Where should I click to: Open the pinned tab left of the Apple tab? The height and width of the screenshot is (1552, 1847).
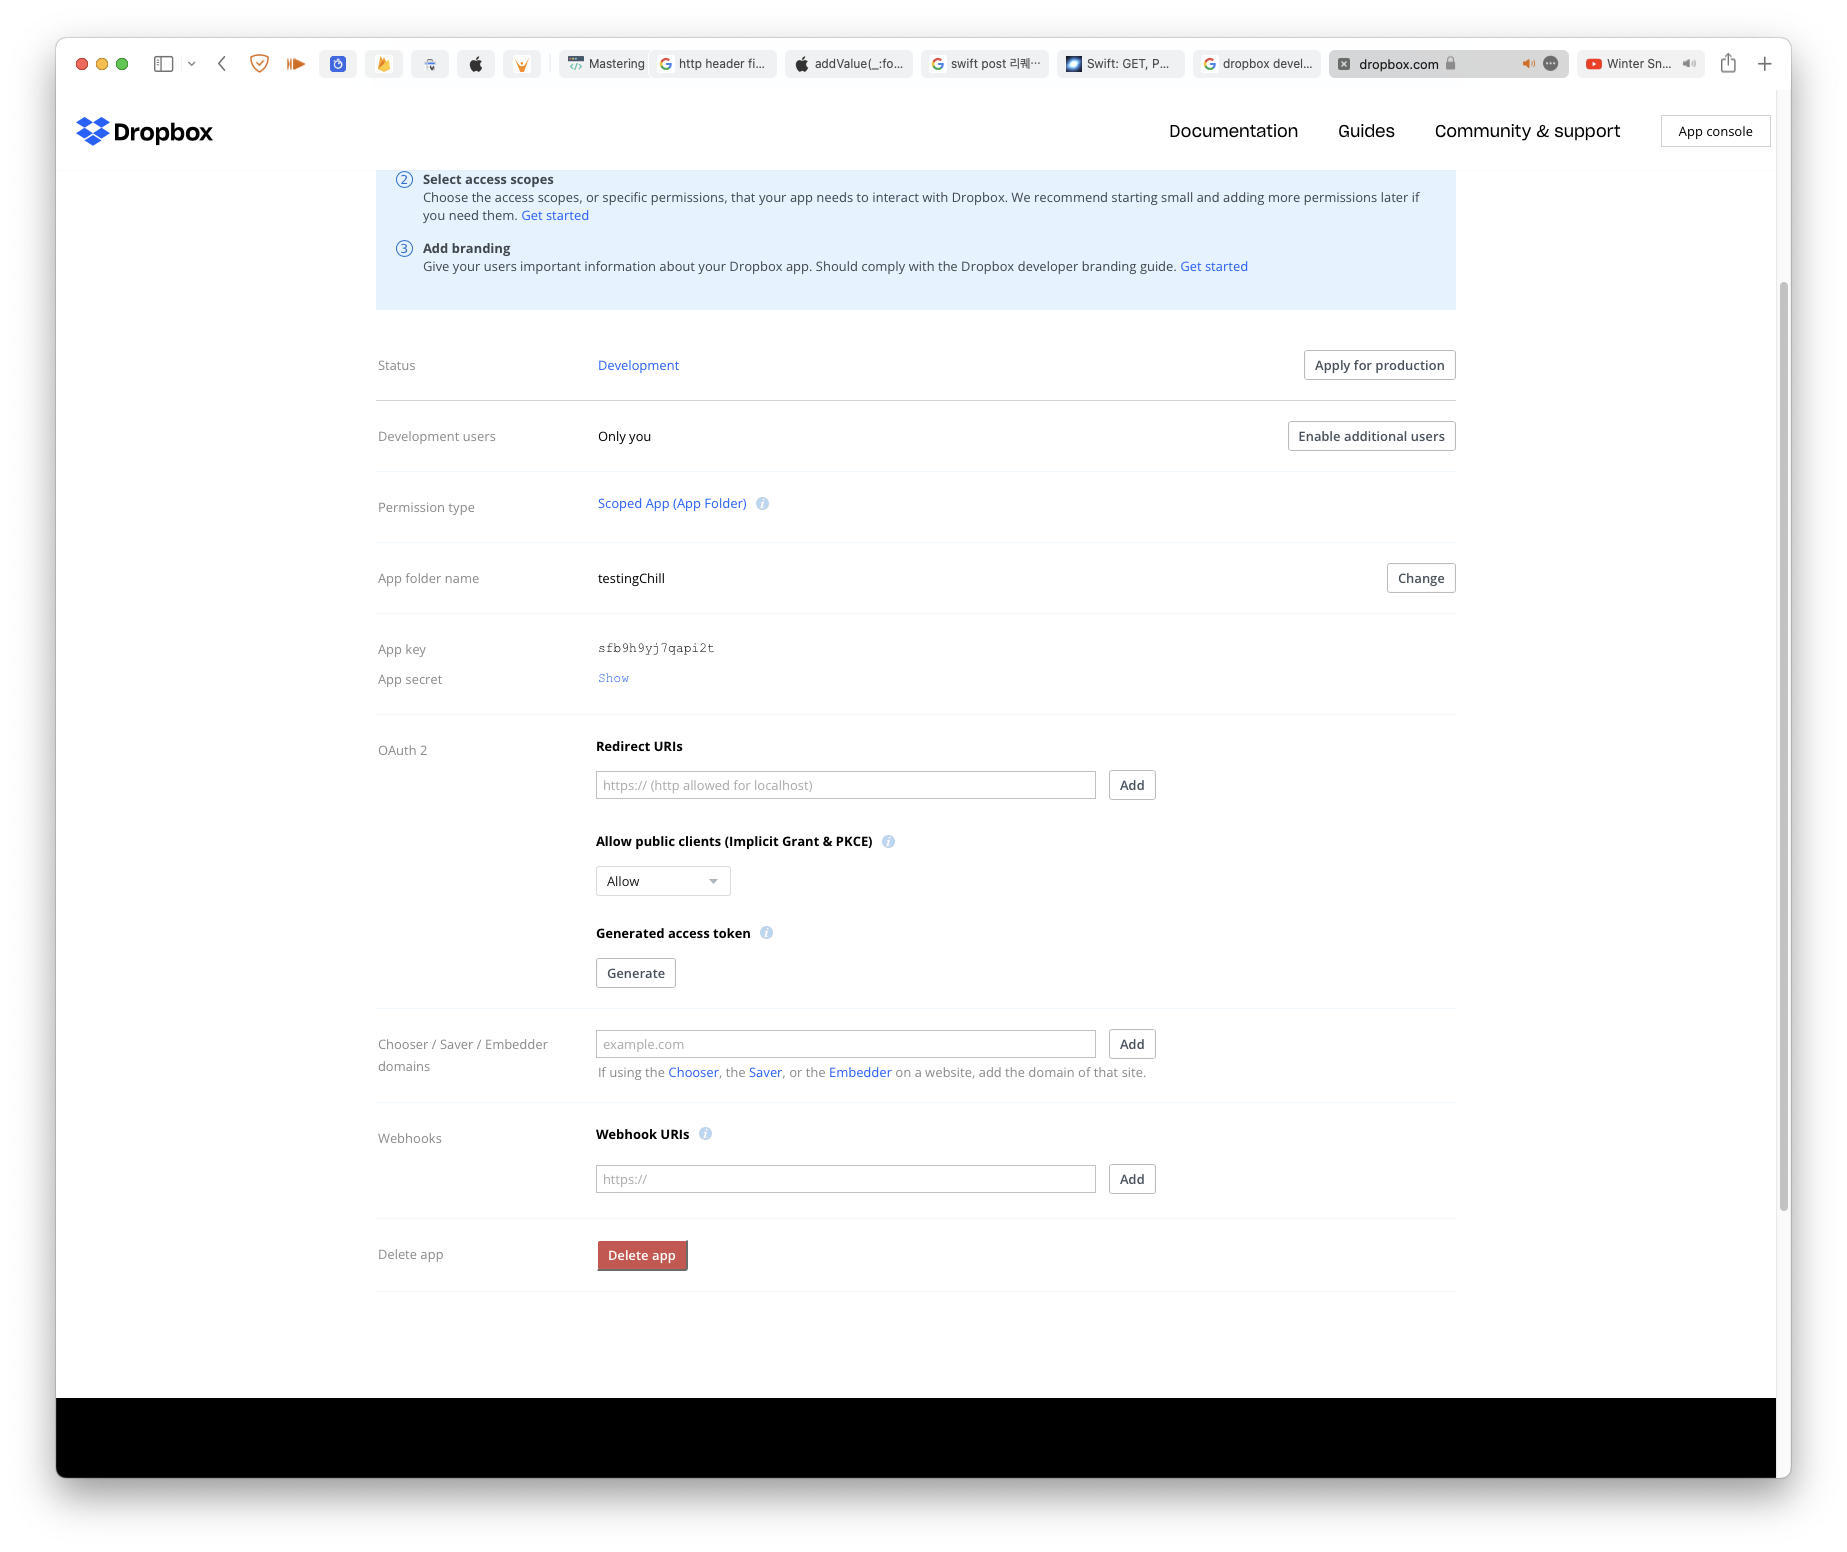click(430, 64)
